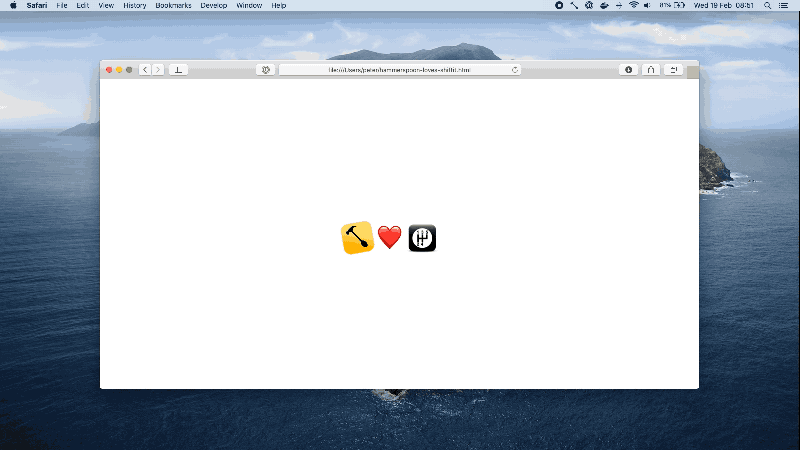
Task: Click the rightmost toolbar button beside Share
Action: pyautogui.click(x=673, y=70)
